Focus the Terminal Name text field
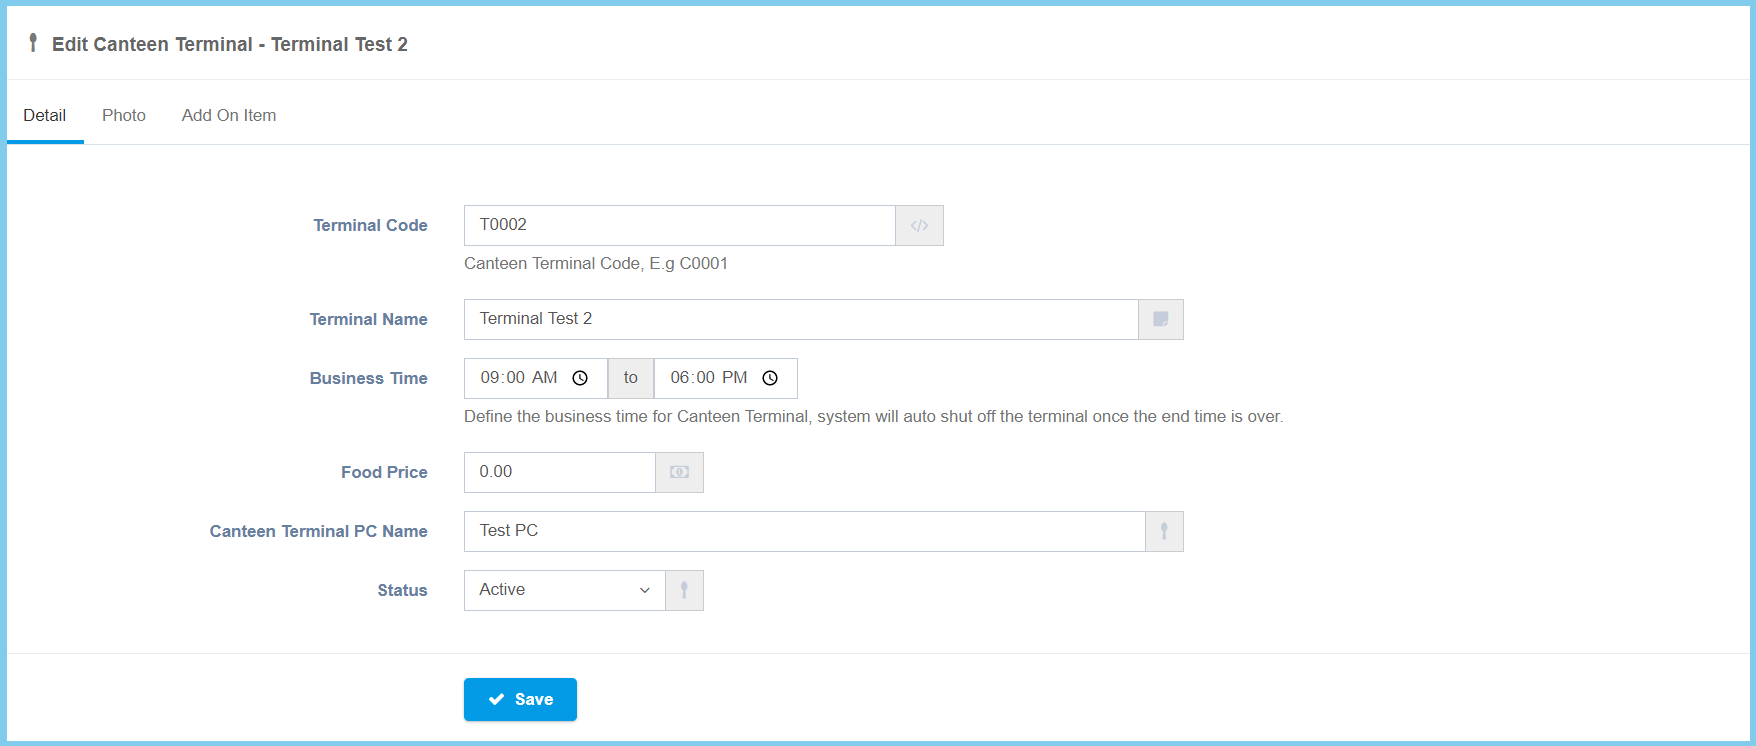 click(800, 319)
